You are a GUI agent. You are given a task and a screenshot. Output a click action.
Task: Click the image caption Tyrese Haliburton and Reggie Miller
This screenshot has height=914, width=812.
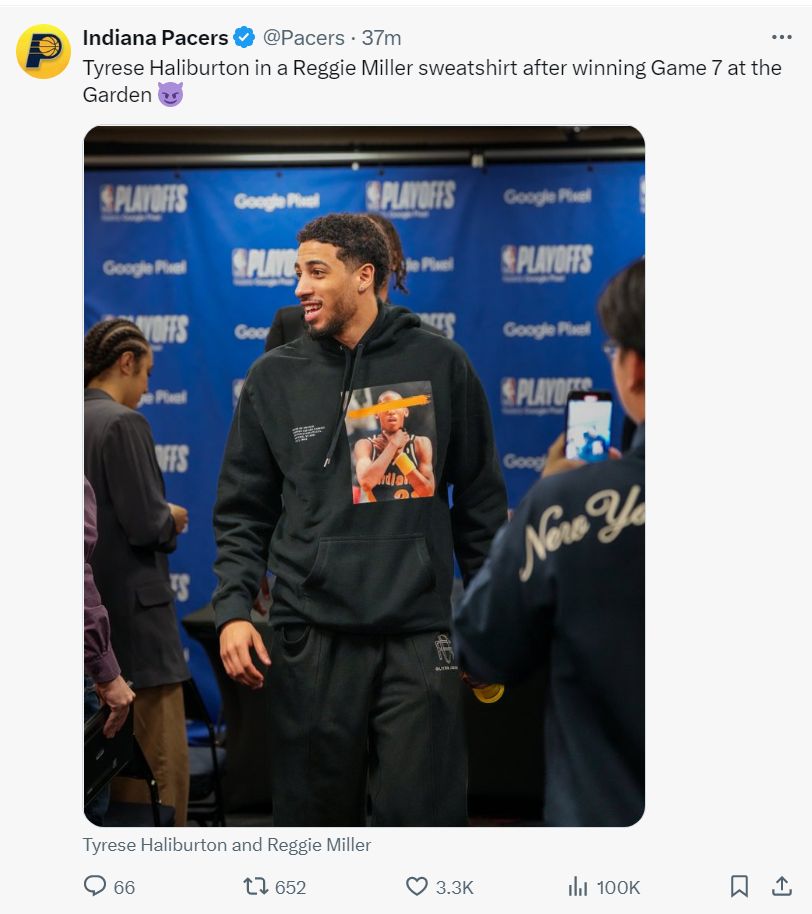click(227, 845)
